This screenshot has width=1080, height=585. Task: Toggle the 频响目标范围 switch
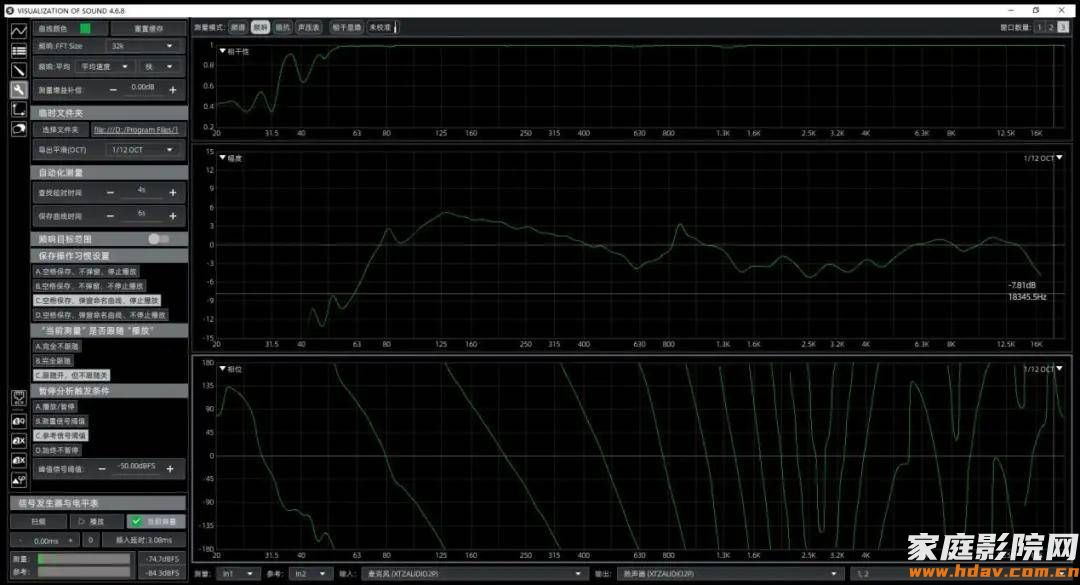tap(158, 239)
